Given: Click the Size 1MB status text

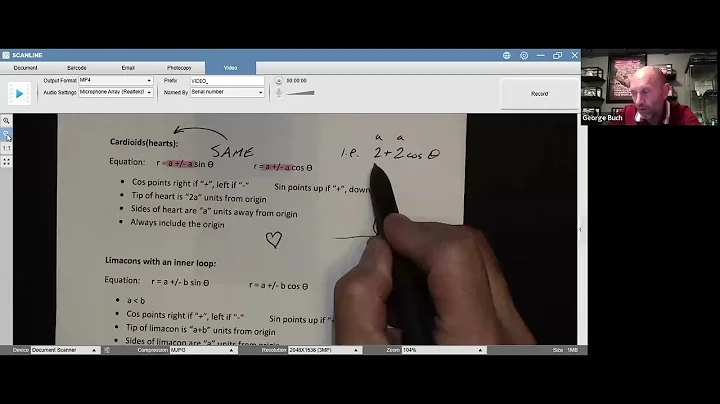Looking at the screenshot, I should coord(565,350).
